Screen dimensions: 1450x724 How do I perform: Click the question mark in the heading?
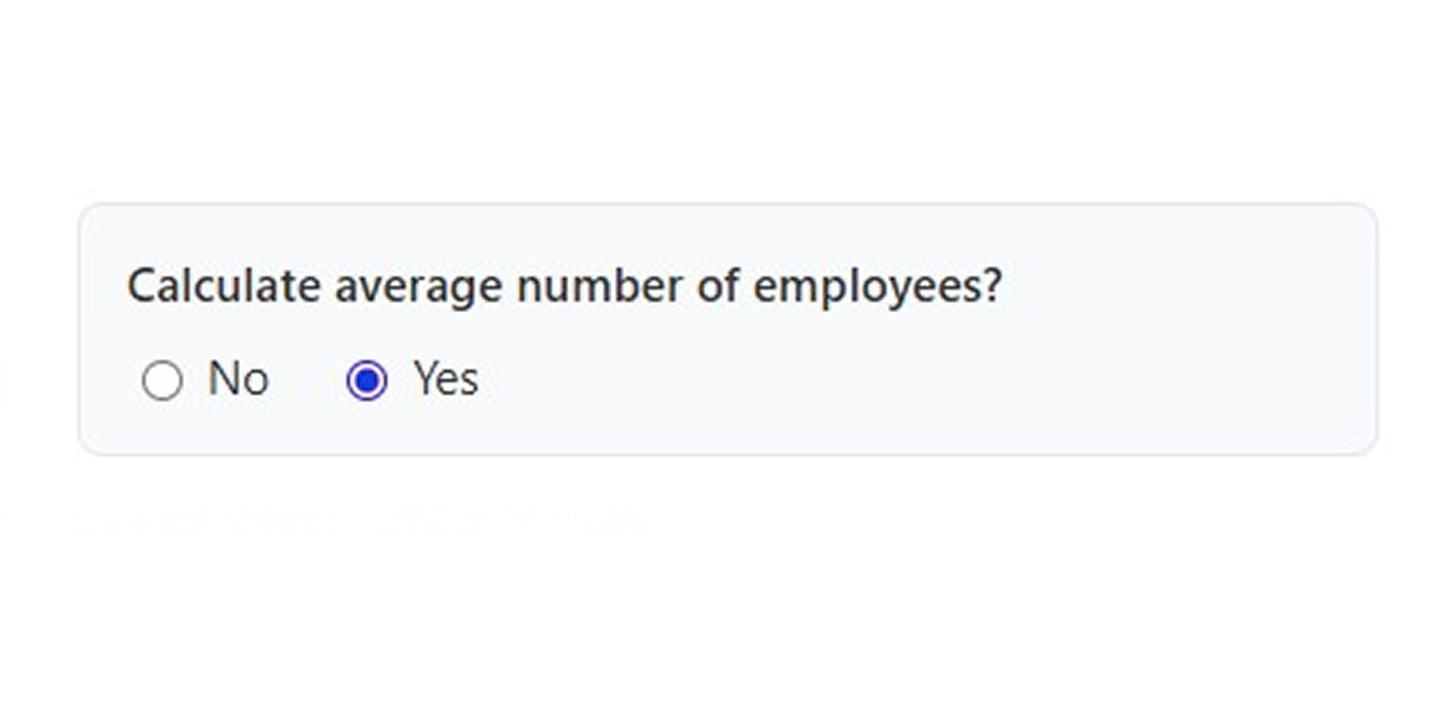[994, 285]
